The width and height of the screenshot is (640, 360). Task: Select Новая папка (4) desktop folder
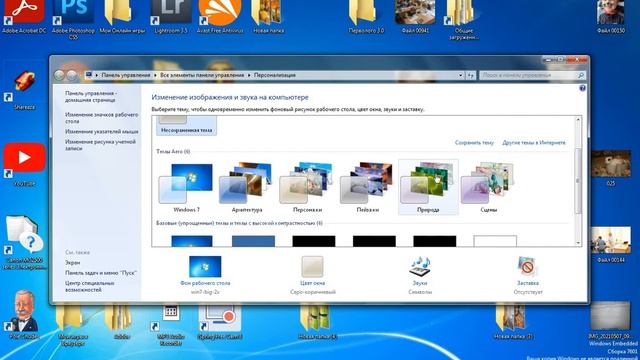(317, 322)
